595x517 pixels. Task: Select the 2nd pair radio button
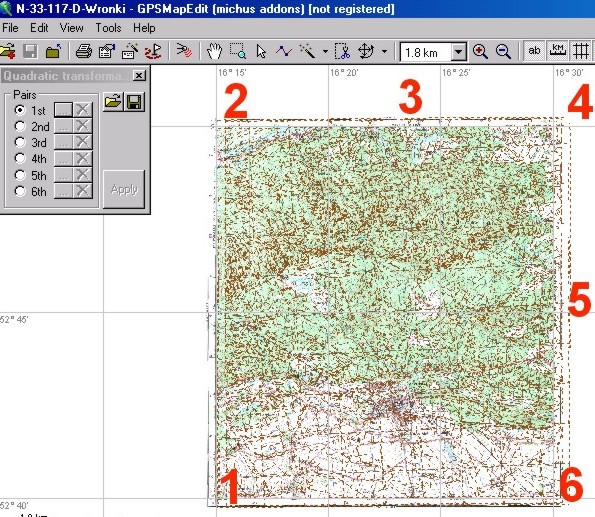click(20, 126)
